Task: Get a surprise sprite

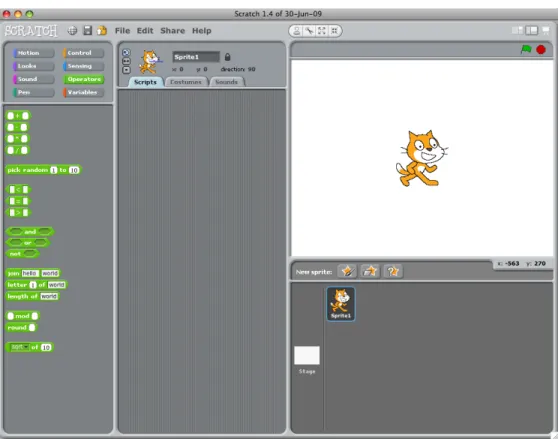Action: click(x=393, y=271)
